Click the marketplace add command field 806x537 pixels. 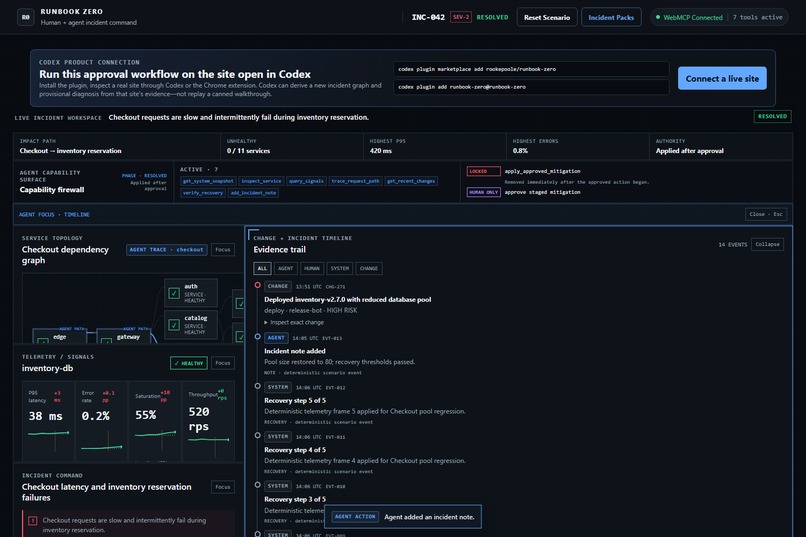[531, 69]
